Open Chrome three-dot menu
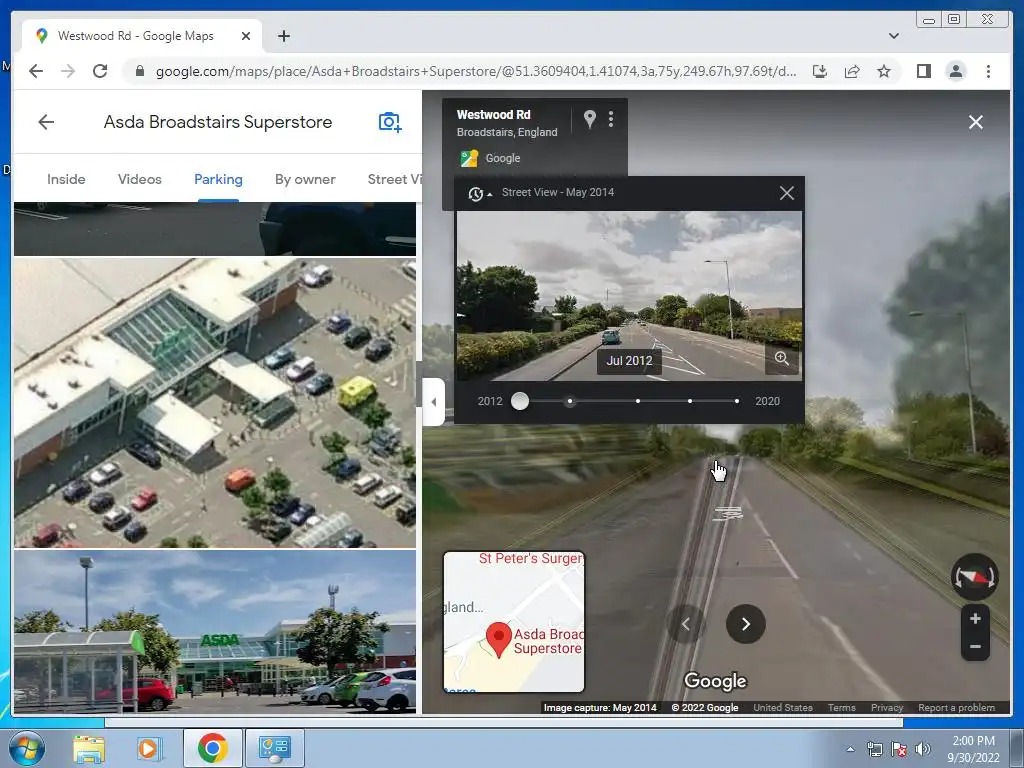The image size is (1024, 768). pyautogui.click(x=988, y=71)
